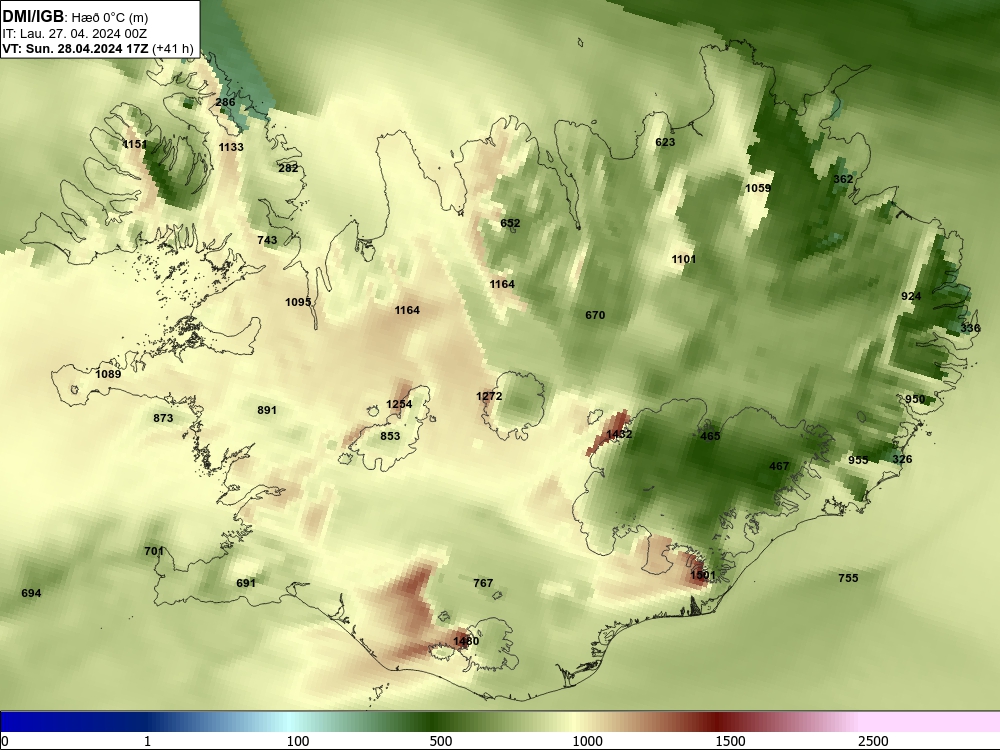The height and width of the screenshot is (750, 1000).
Task: Click the 924 value near east coast
Action: (911, 296)
